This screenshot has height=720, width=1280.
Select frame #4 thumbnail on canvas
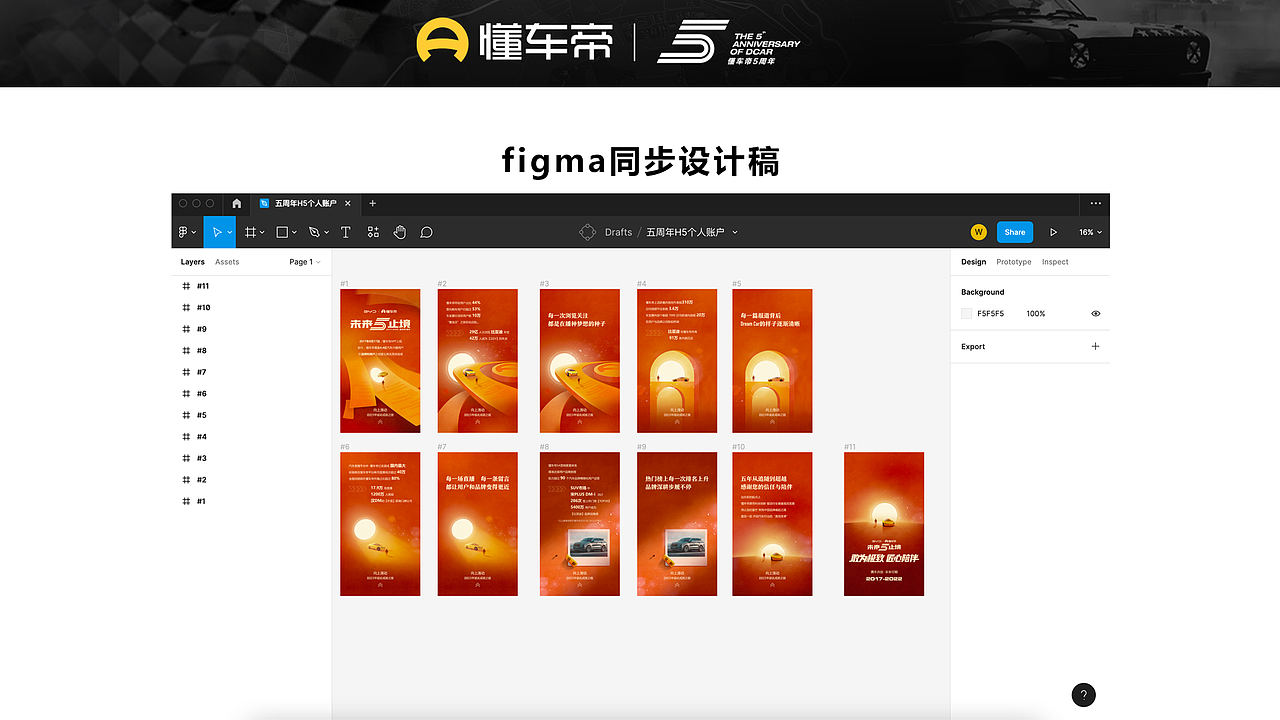click(x=677, y=361)
